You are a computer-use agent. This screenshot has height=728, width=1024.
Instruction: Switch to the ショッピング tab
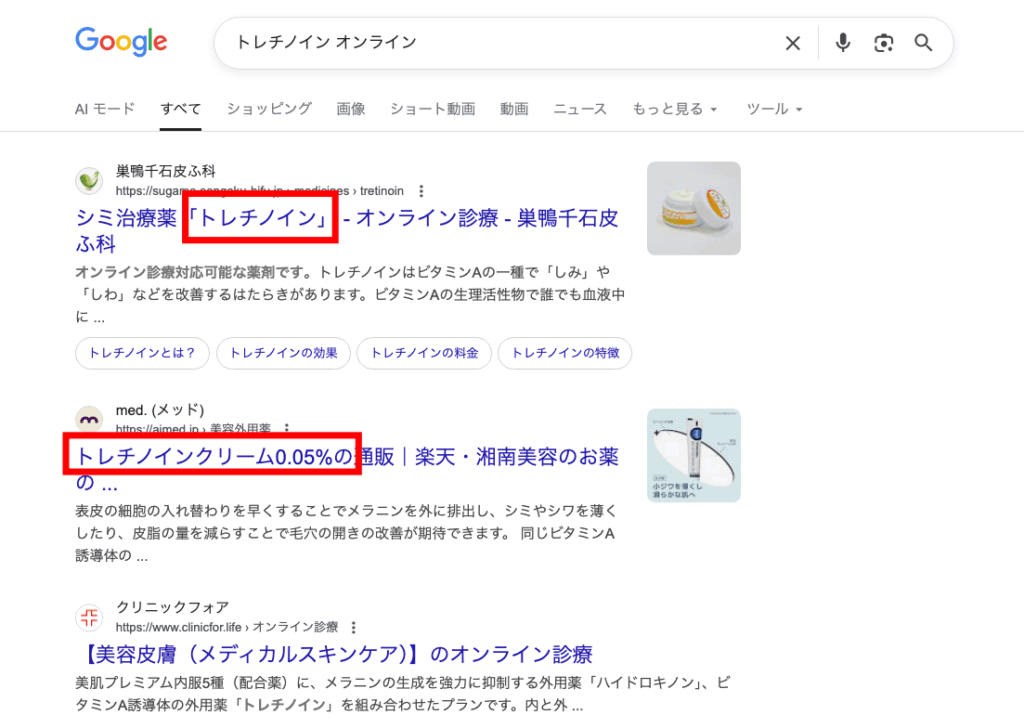[x=267, y=109]
